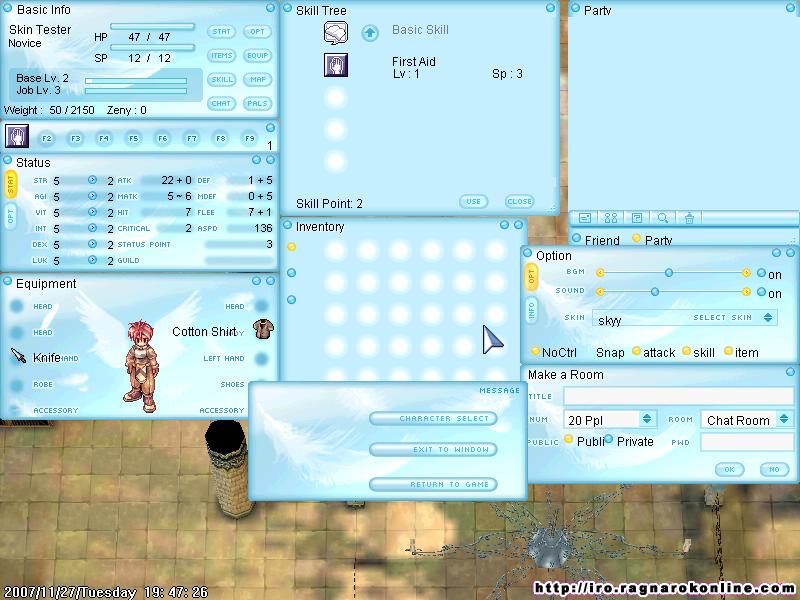Select First Aid skill icon in Skill Tree
The height and width of the screenshot is (600, 800).
click(336, 65)
